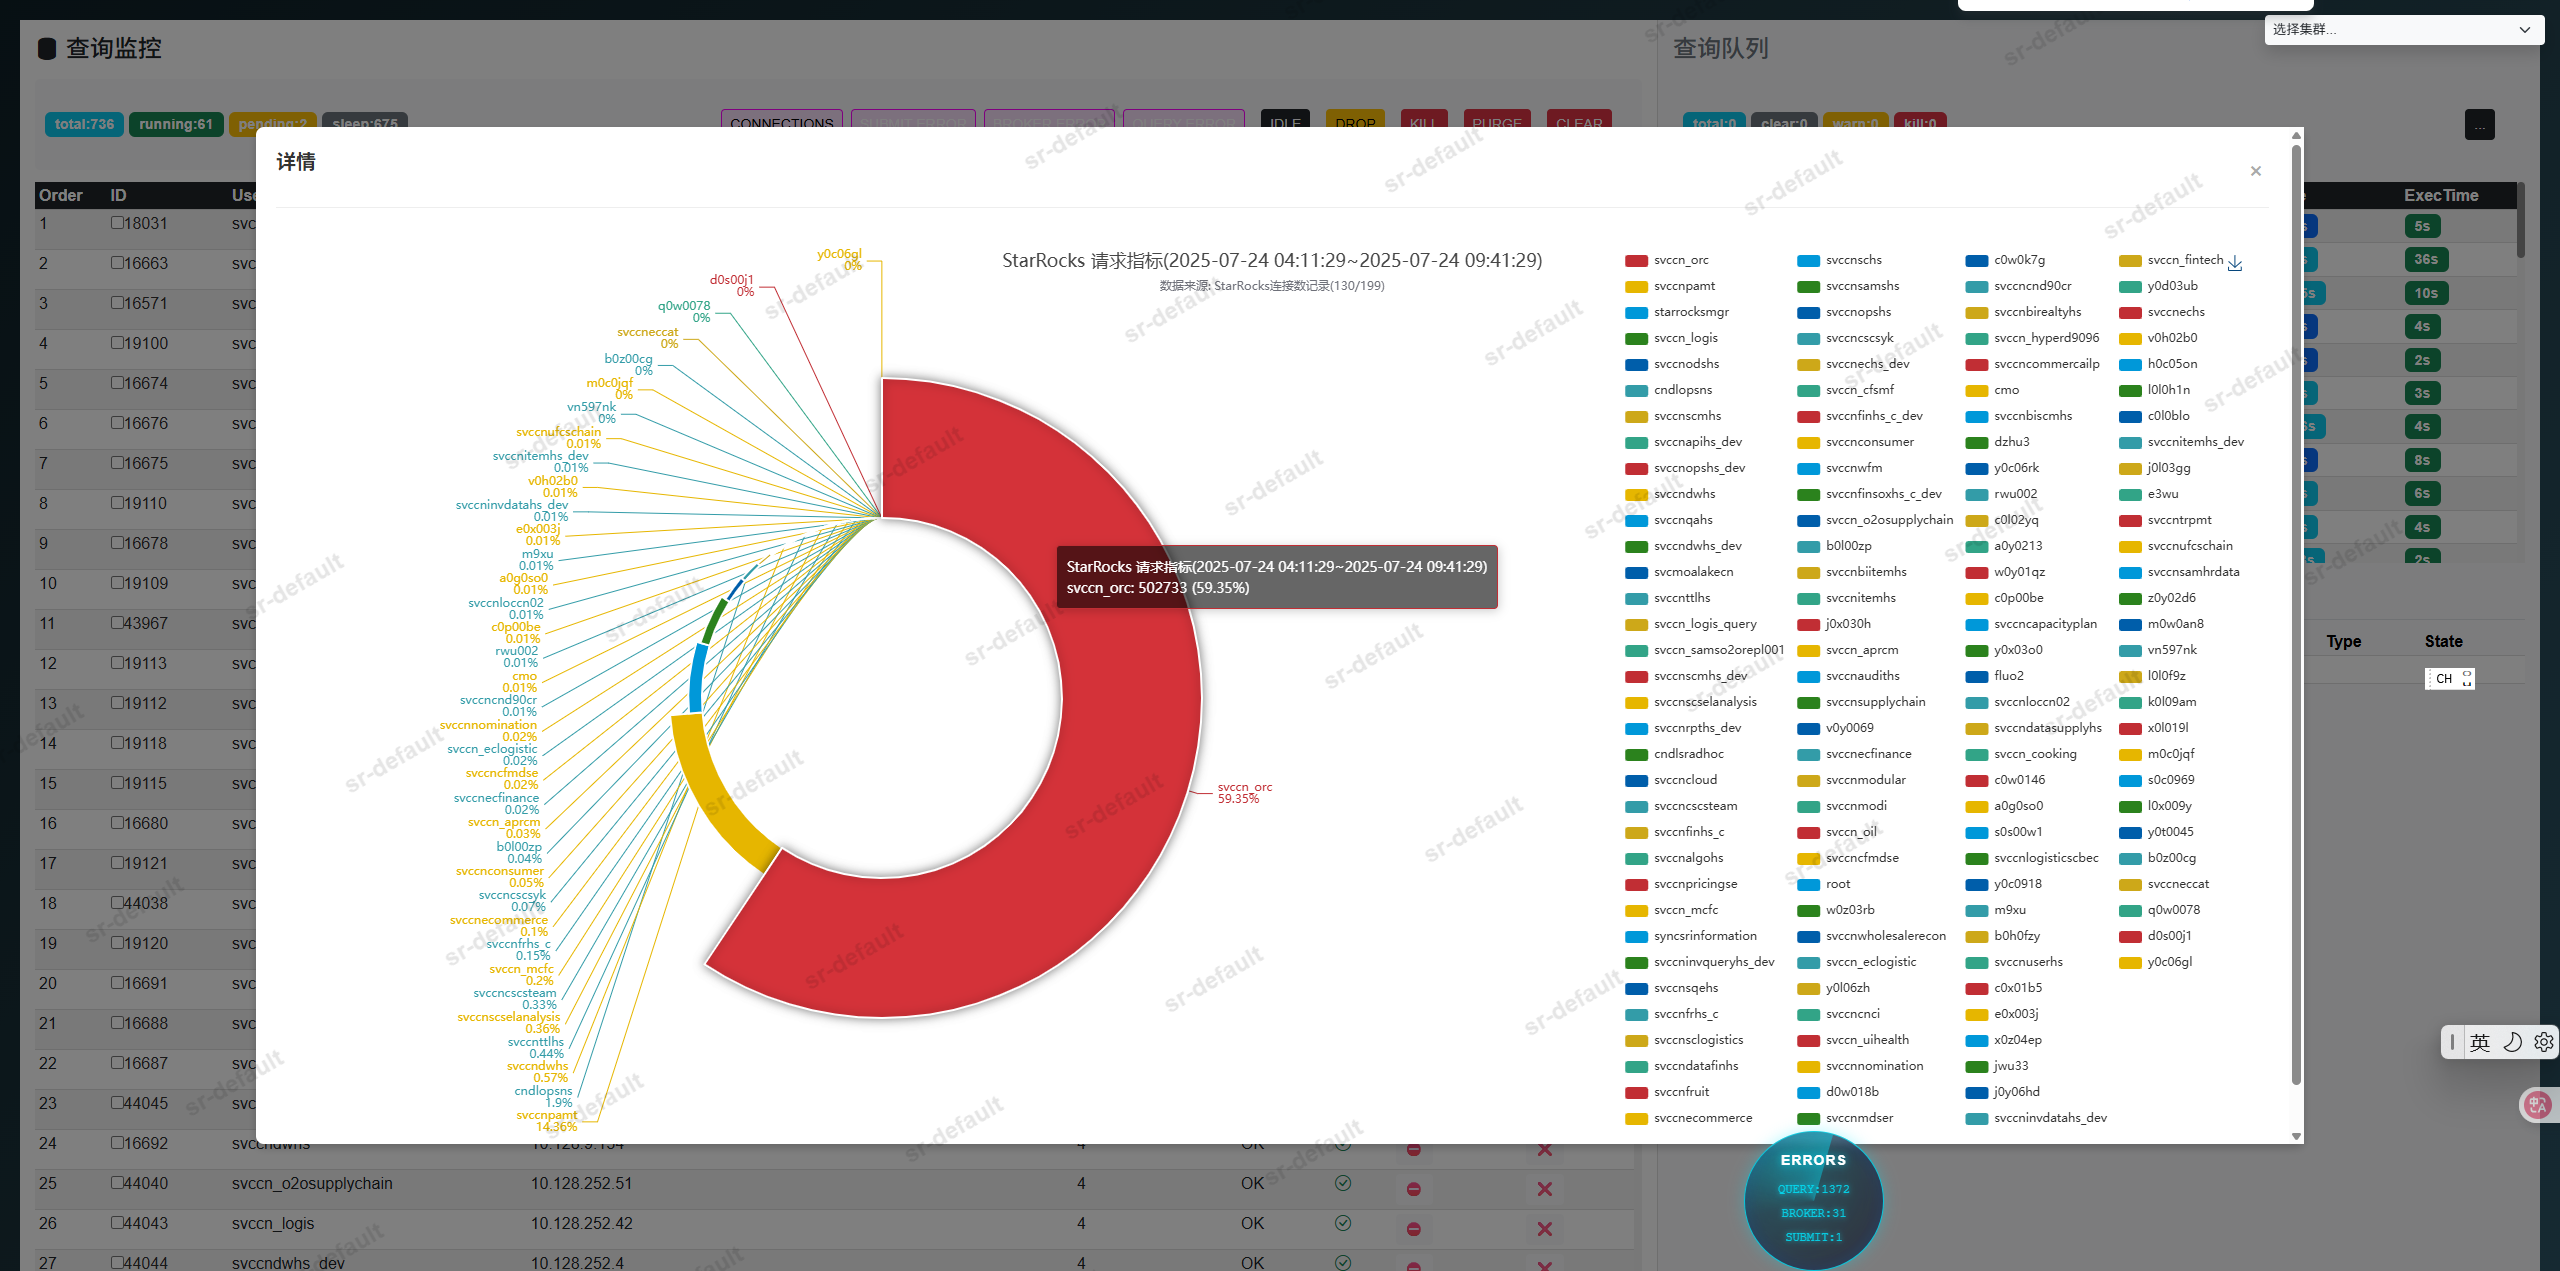Click the 36s ExecTime badge
2560x1271 pixels.
(2426, 259)
